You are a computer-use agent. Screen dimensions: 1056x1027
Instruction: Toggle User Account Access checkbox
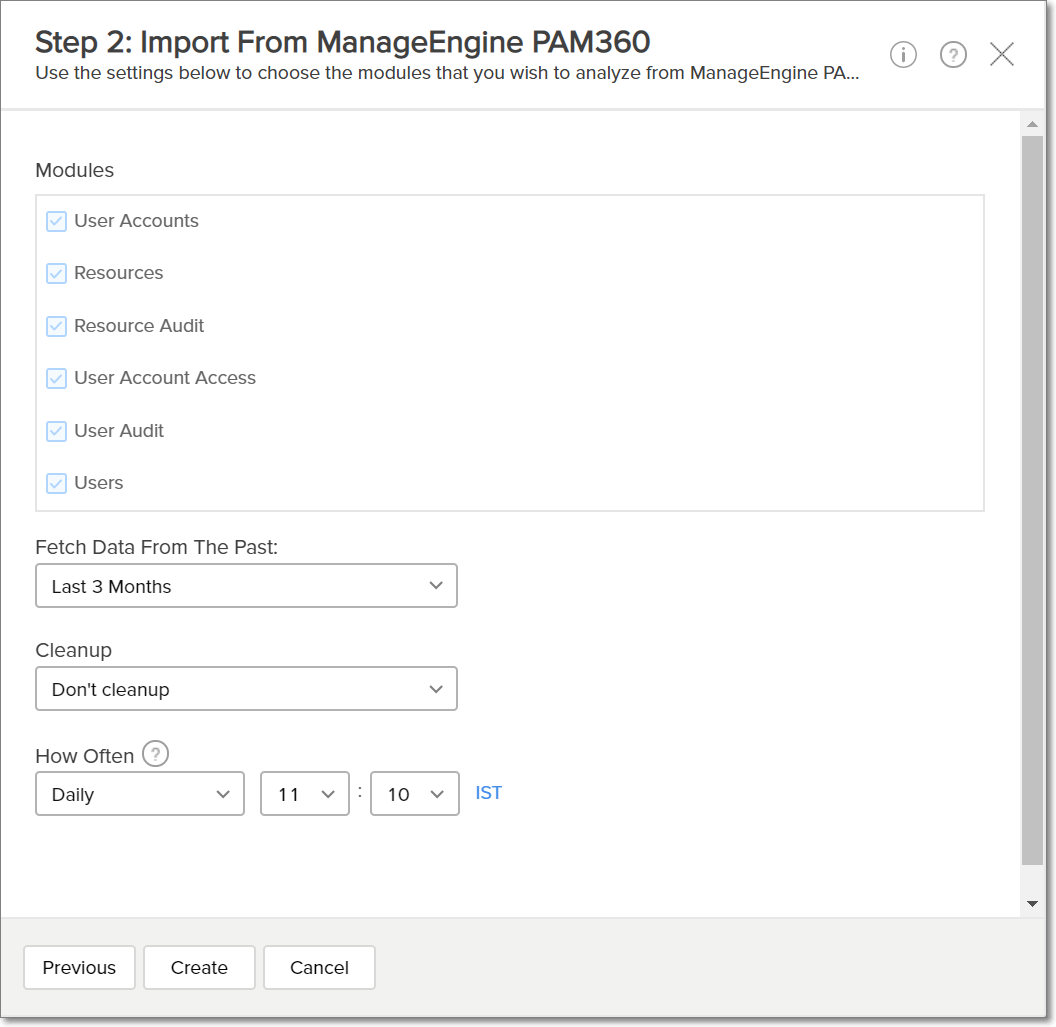coord(57,378)
